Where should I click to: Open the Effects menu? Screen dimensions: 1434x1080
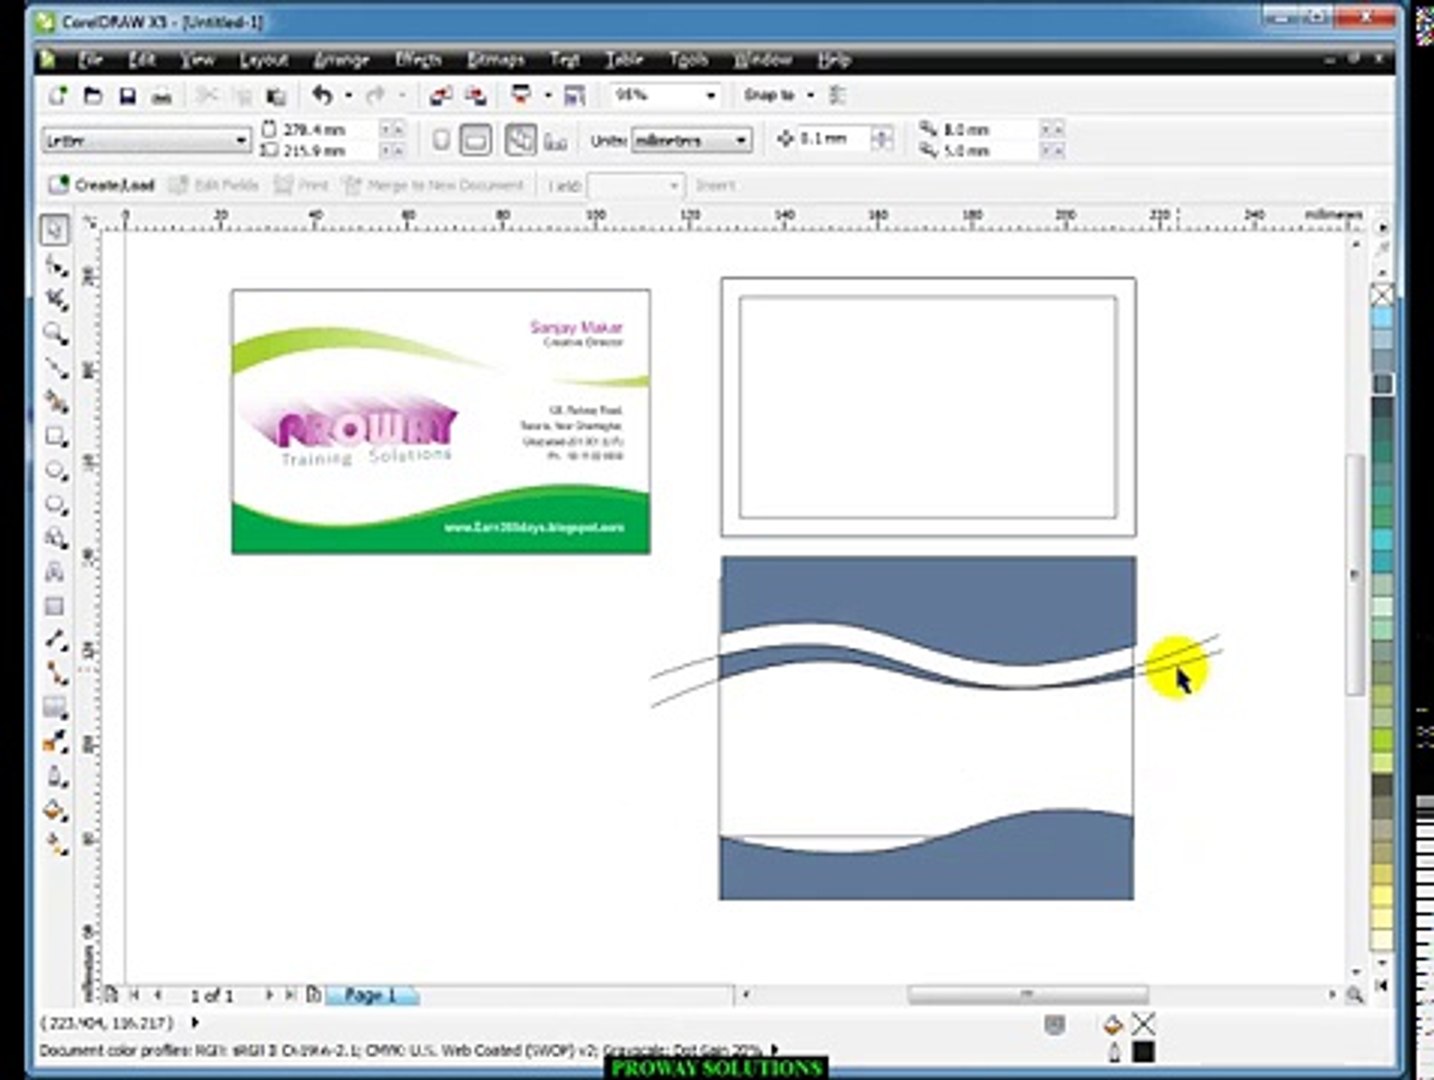click(417, 60)
